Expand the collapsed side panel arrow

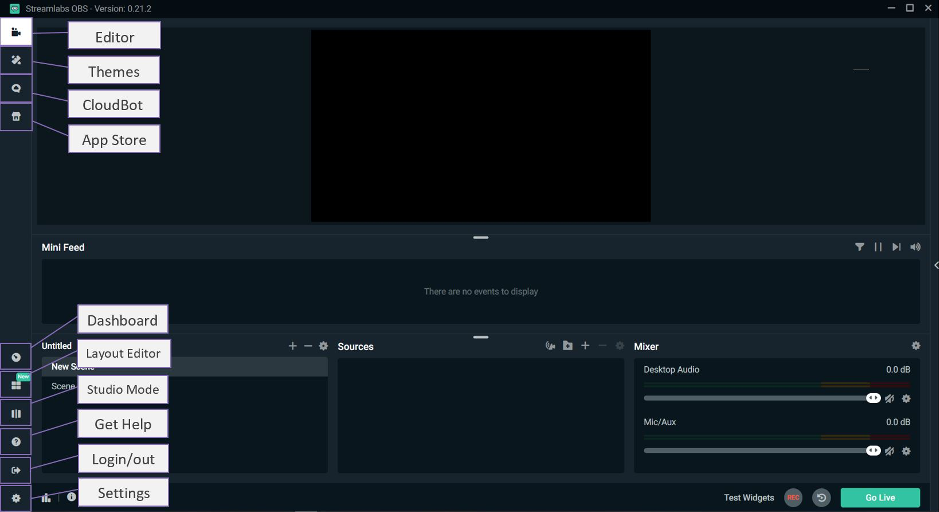coord(936,265)
